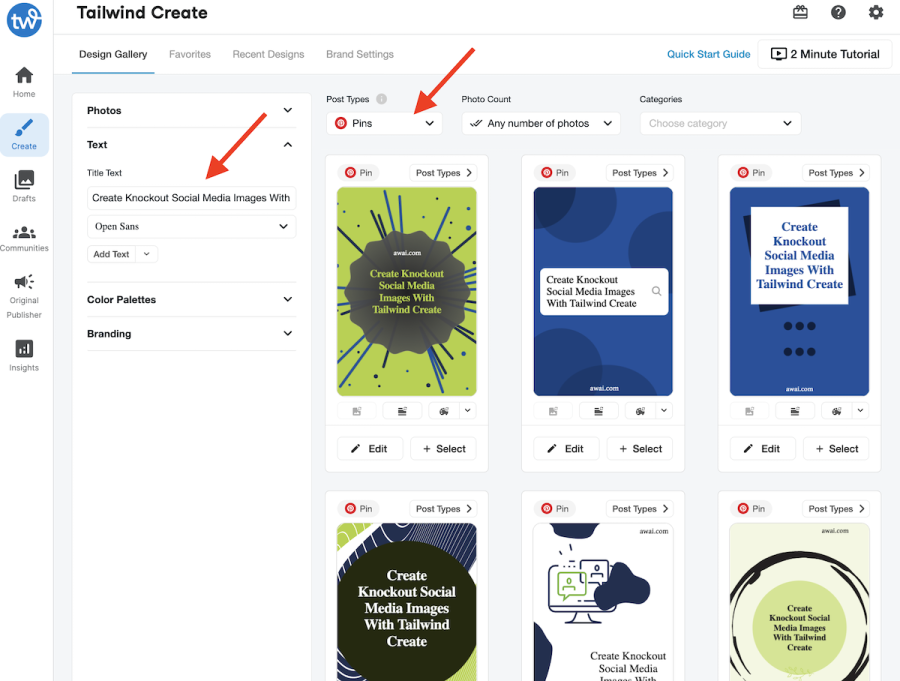Open Home from the sidebar

coord(24,82)
